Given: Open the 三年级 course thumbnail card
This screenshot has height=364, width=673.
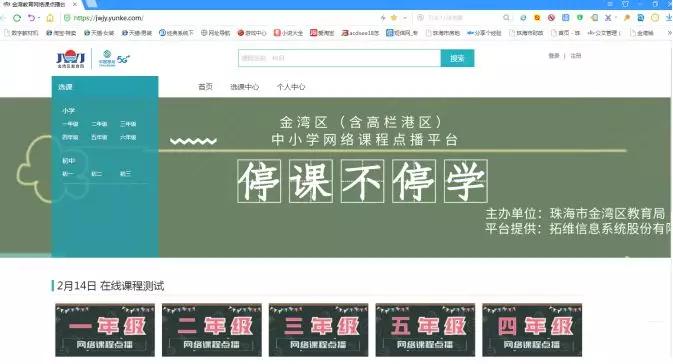Looking at the screenshot, I should pyautogui.click(x=318, y=330).
